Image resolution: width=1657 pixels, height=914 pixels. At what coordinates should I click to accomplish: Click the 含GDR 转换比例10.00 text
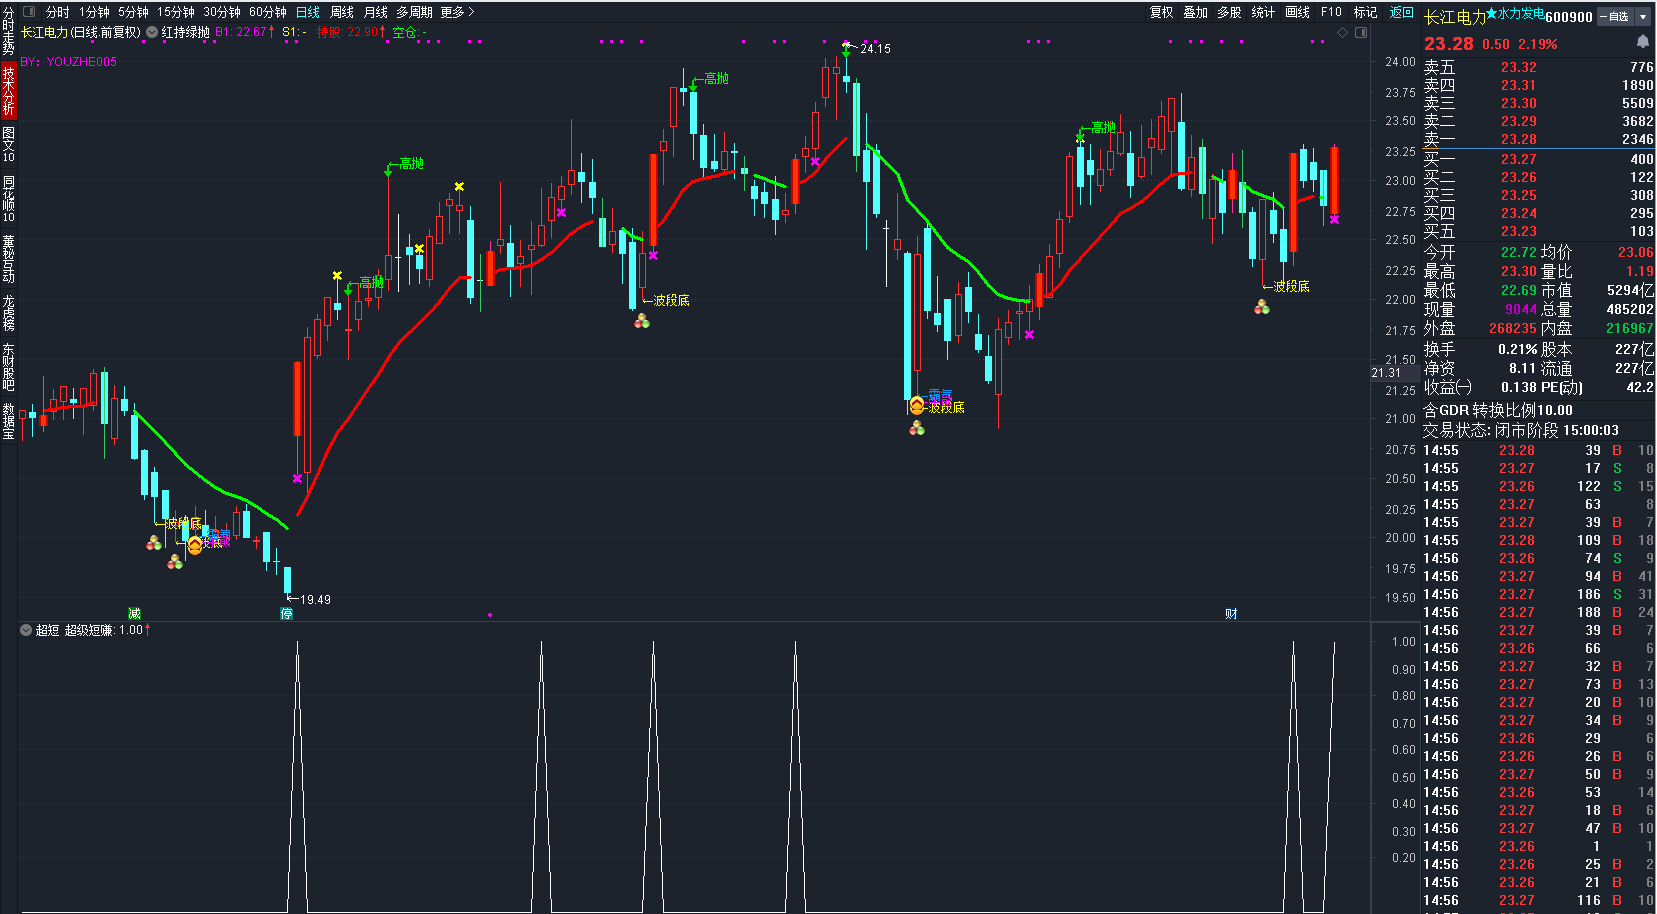(1498, 410)
